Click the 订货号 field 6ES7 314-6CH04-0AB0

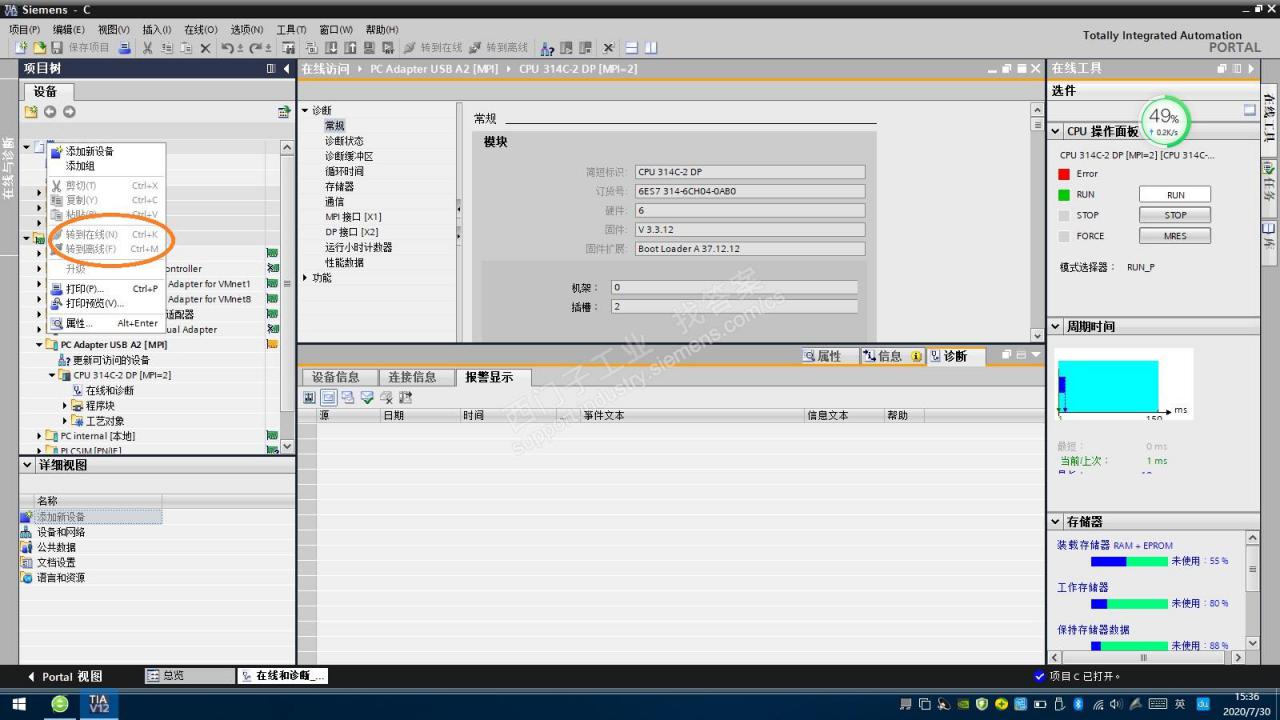click(750, 191)
